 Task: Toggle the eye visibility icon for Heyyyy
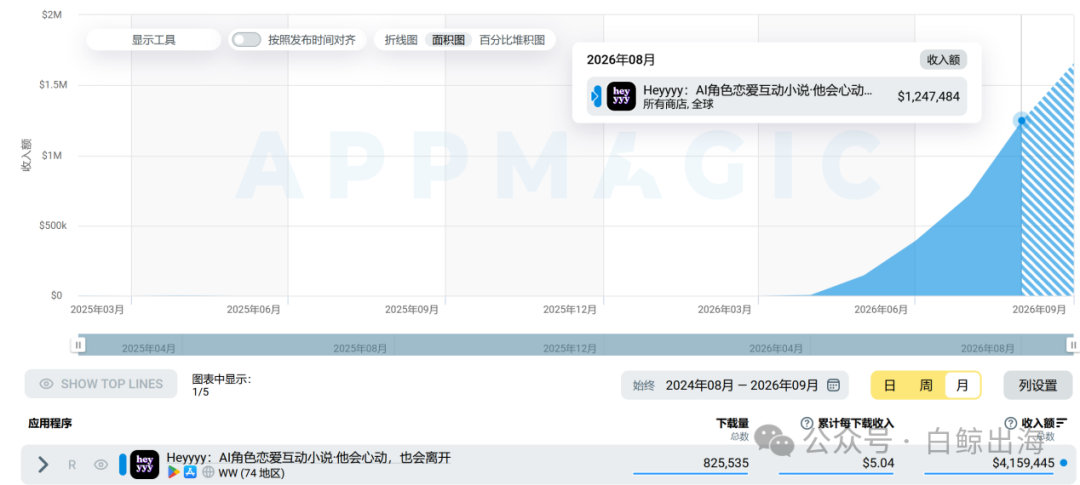point(101,464)
